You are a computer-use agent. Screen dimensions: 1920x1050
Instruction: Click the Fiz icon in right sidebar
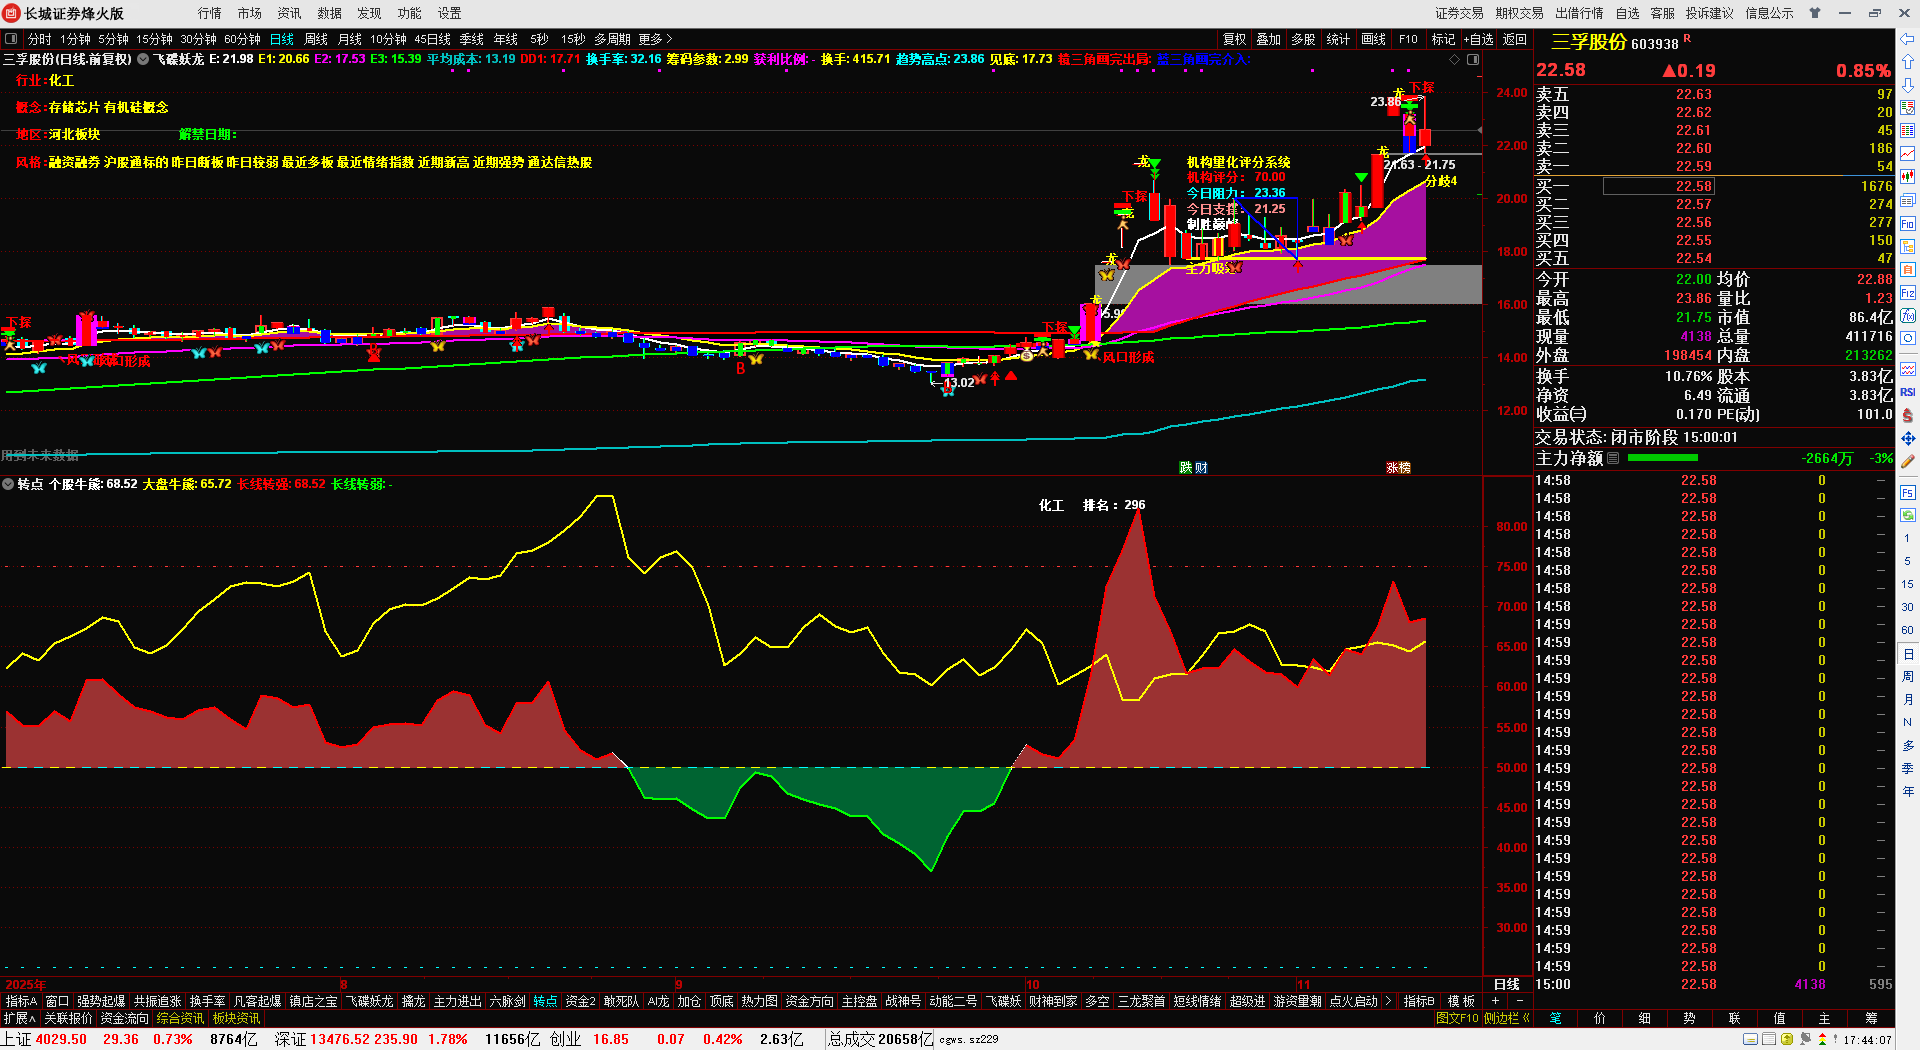click(1908, 293)
